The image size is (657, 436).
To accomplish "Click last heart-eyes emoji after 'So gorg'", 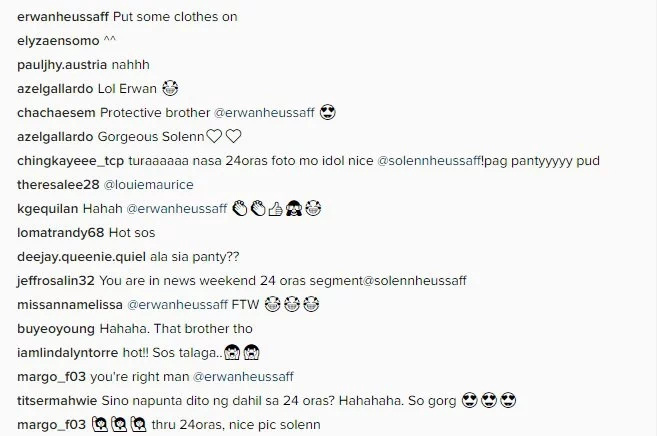I will click(508, 400).
